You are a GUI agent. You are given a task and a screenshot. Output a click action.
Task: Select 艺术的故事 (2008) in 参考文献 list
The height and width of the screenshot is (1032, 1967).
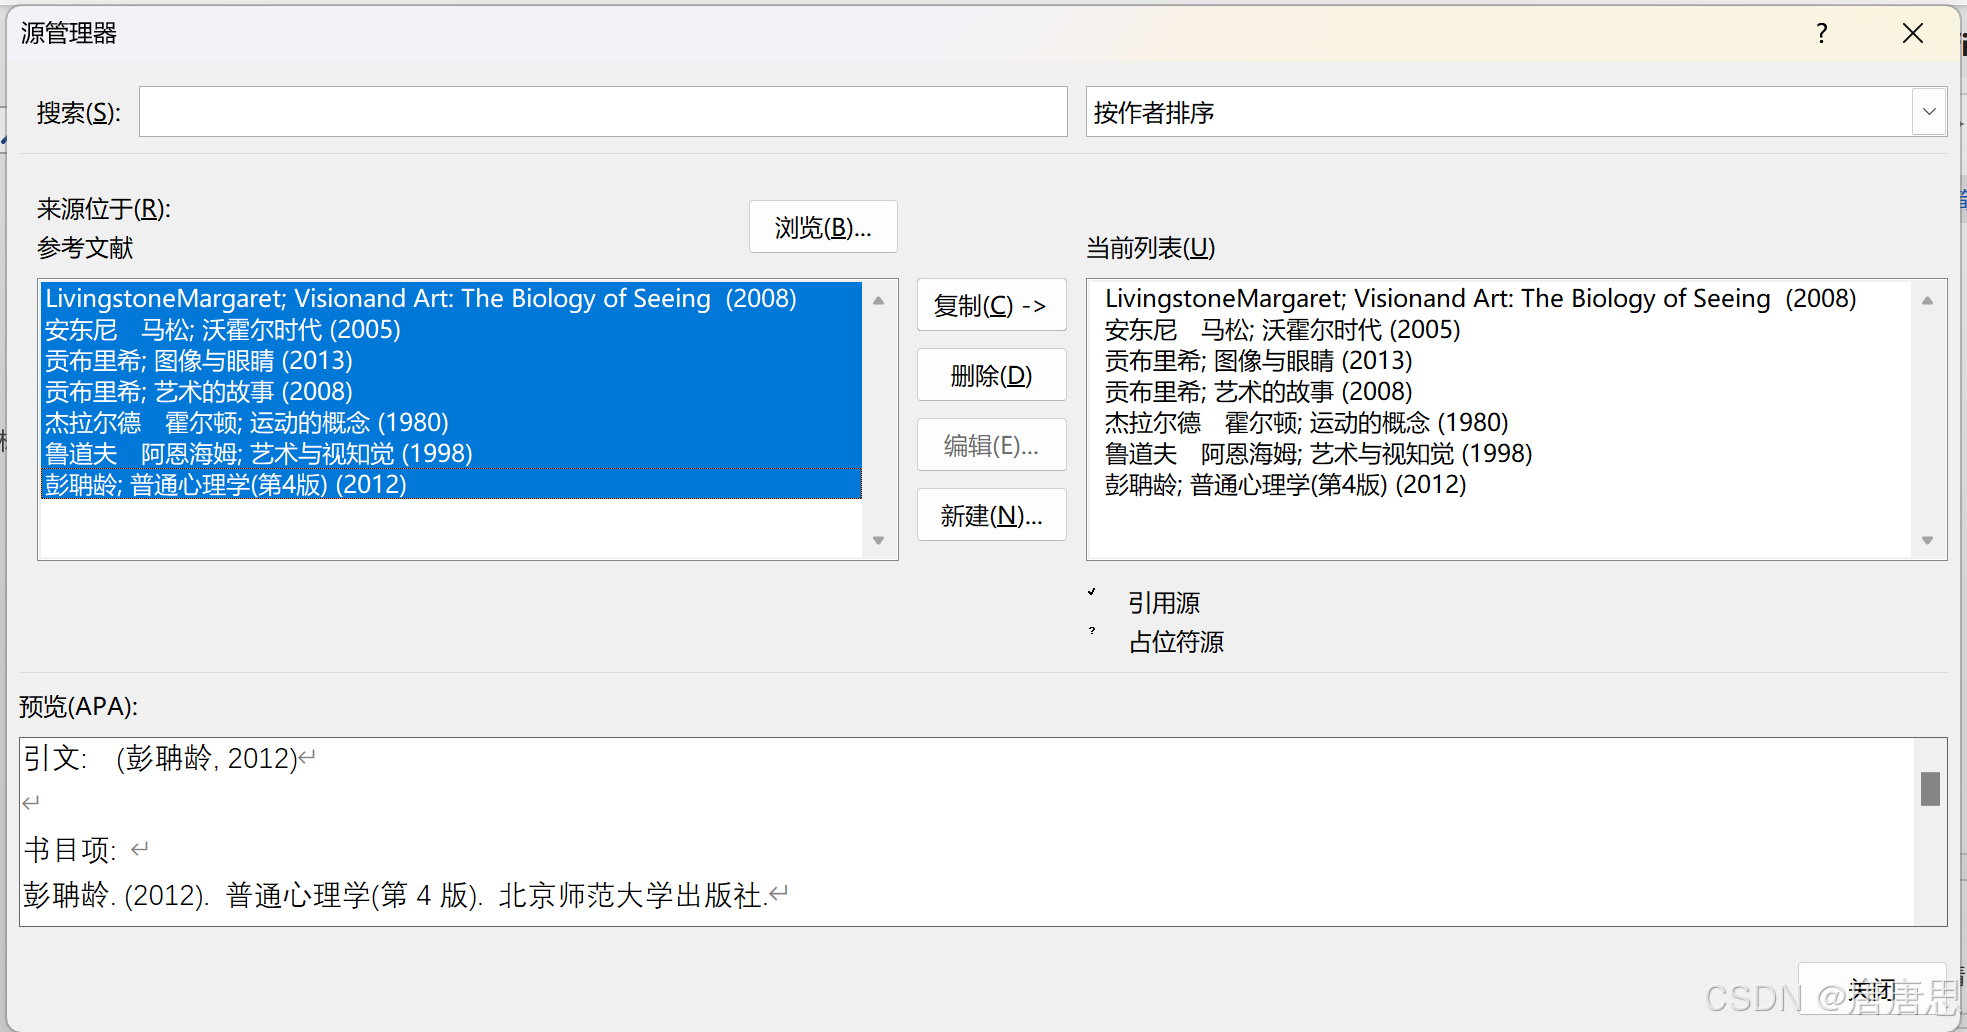click(x=451, y=391)
